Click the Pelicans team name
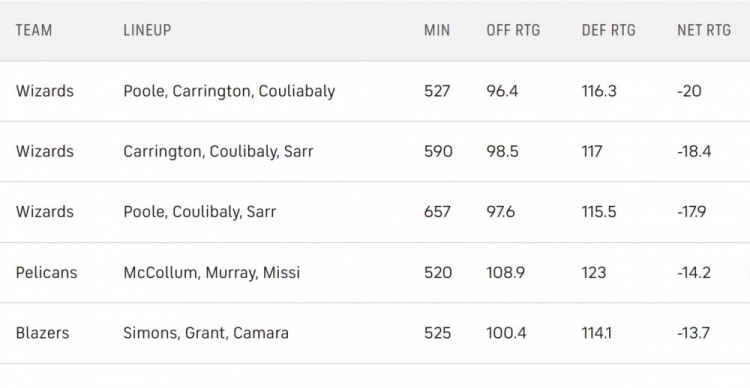This screenshot has height=388, width=750. click(46, 273)
